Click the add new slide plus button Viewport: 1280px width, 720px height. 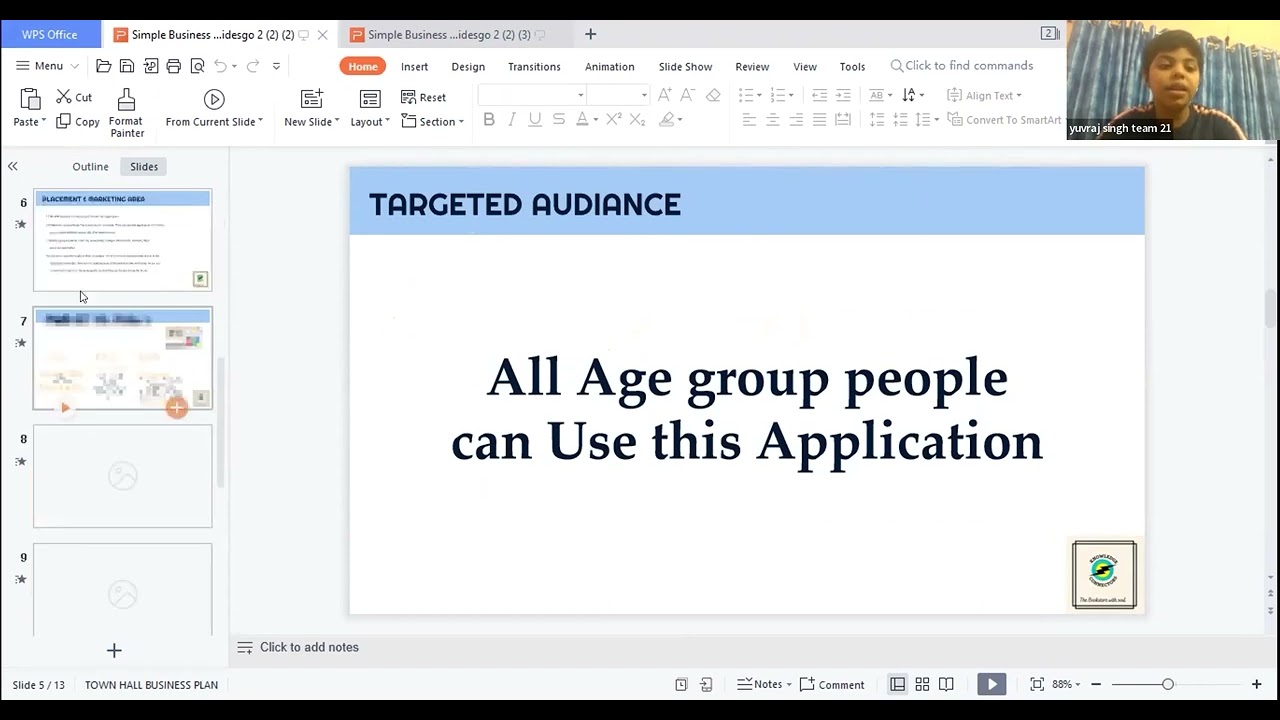coord(114,651)
